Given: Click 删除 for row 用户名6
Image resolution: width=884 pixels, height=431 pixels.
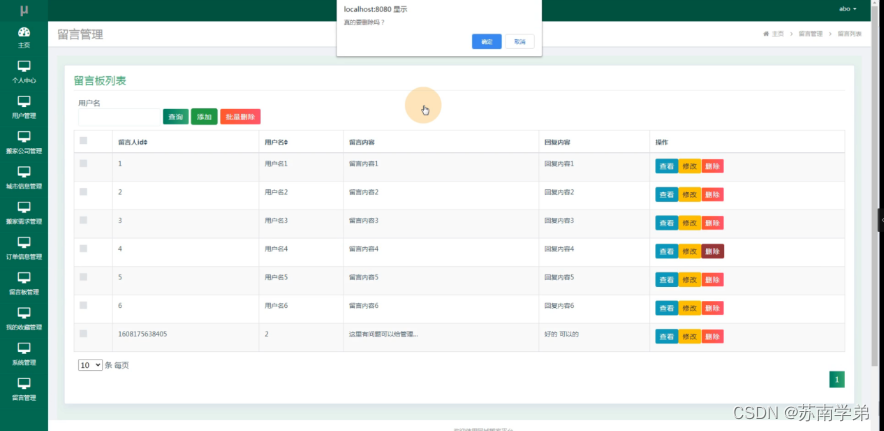Looking at the screenshot, I should (x=713, y=308).
